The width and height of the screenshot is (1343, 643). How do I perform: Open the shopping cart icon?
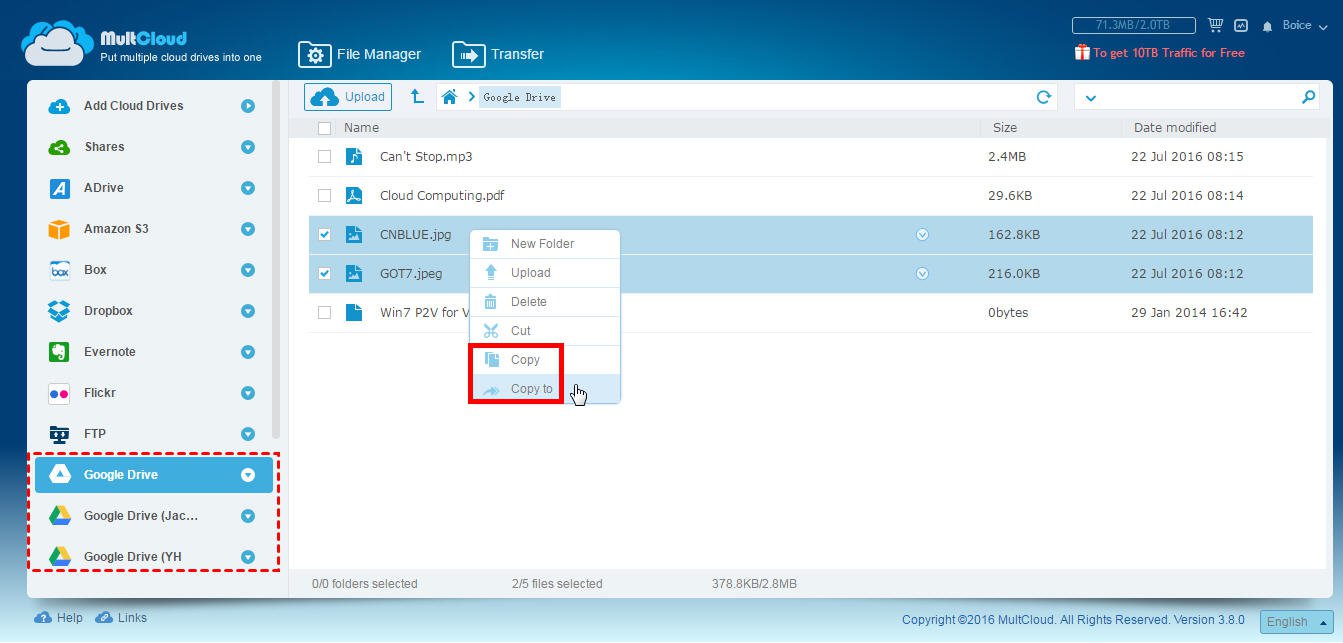(1215, 25)
